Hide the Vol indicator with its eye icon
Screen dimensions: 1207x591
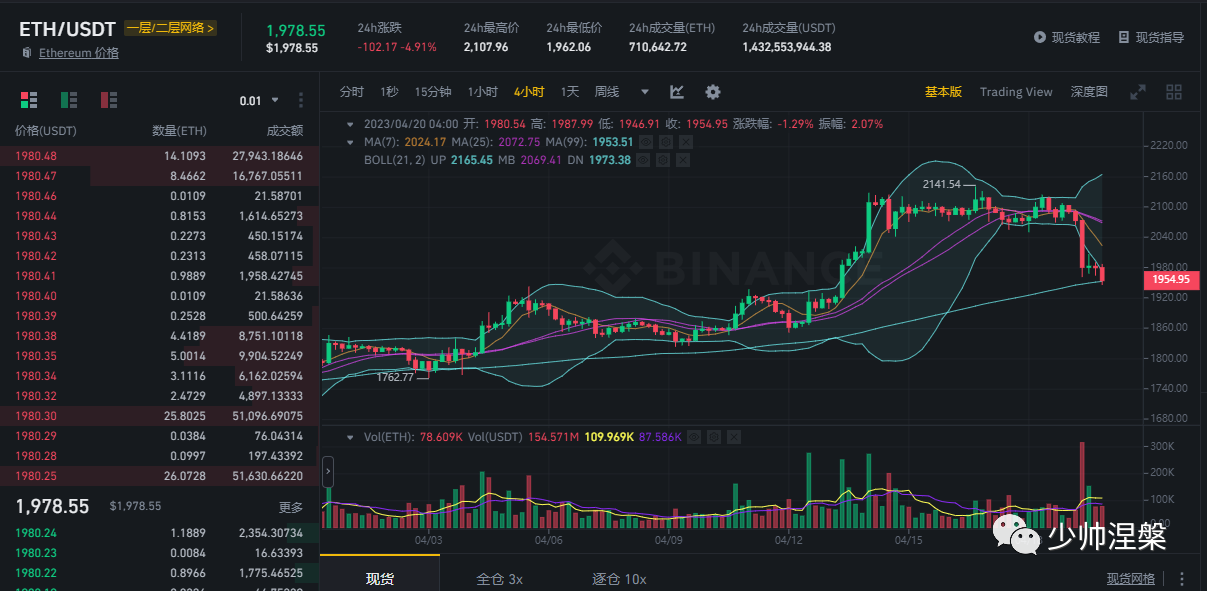coord(694,437)
